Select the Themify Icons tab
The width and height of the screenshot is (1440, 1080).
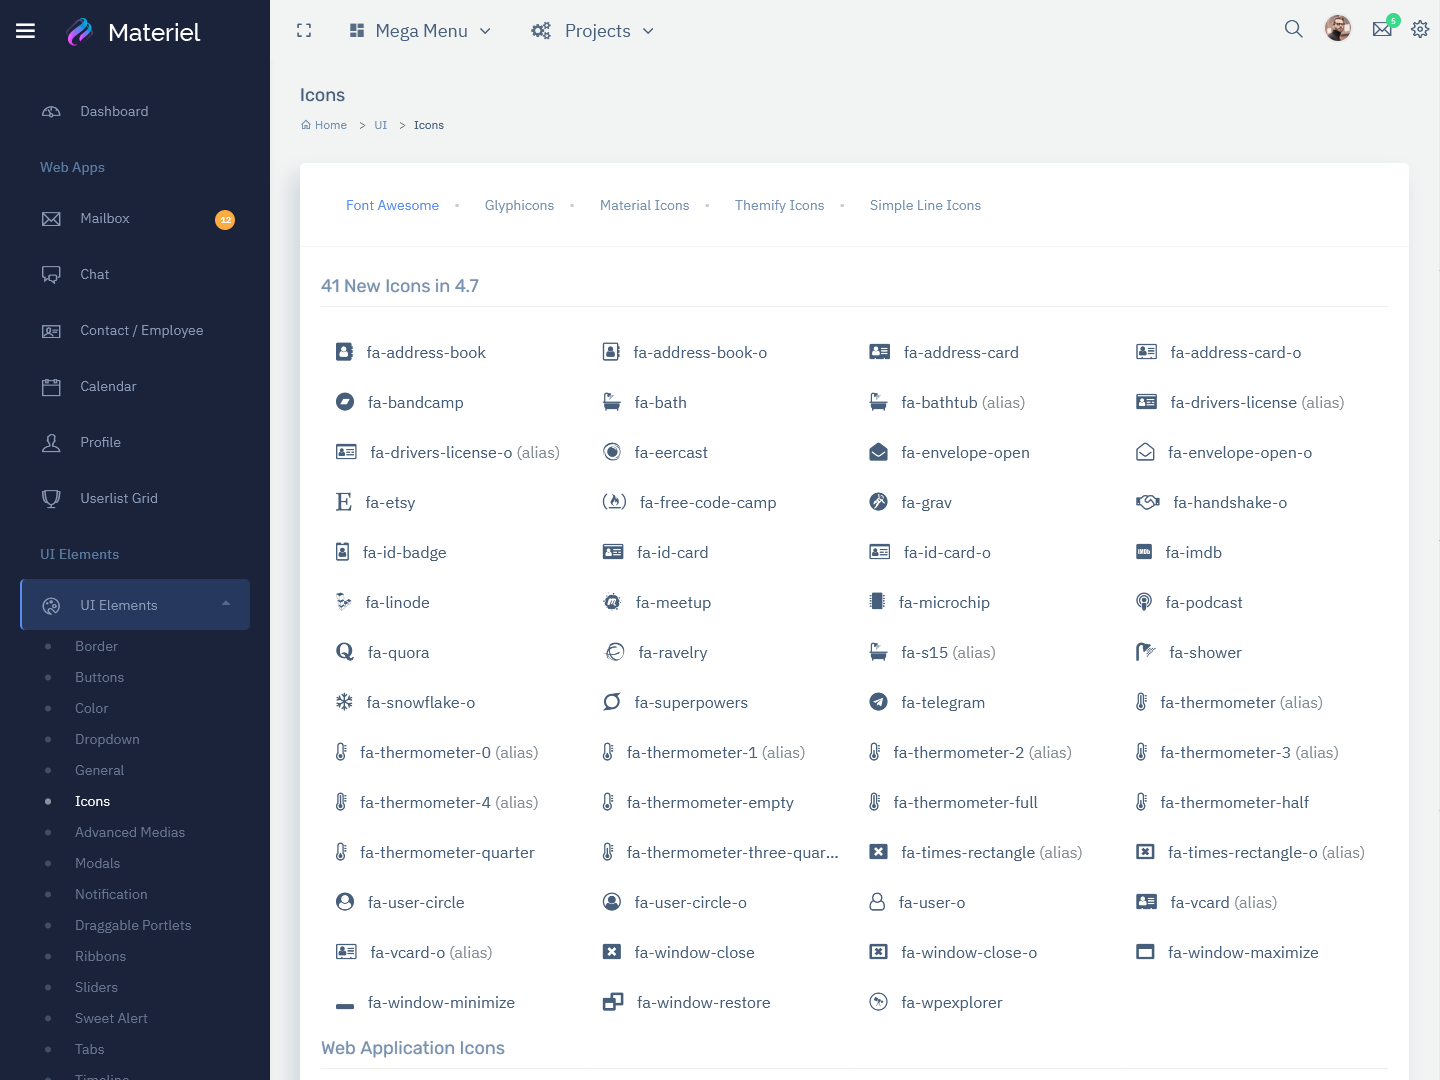pos(779,205)
